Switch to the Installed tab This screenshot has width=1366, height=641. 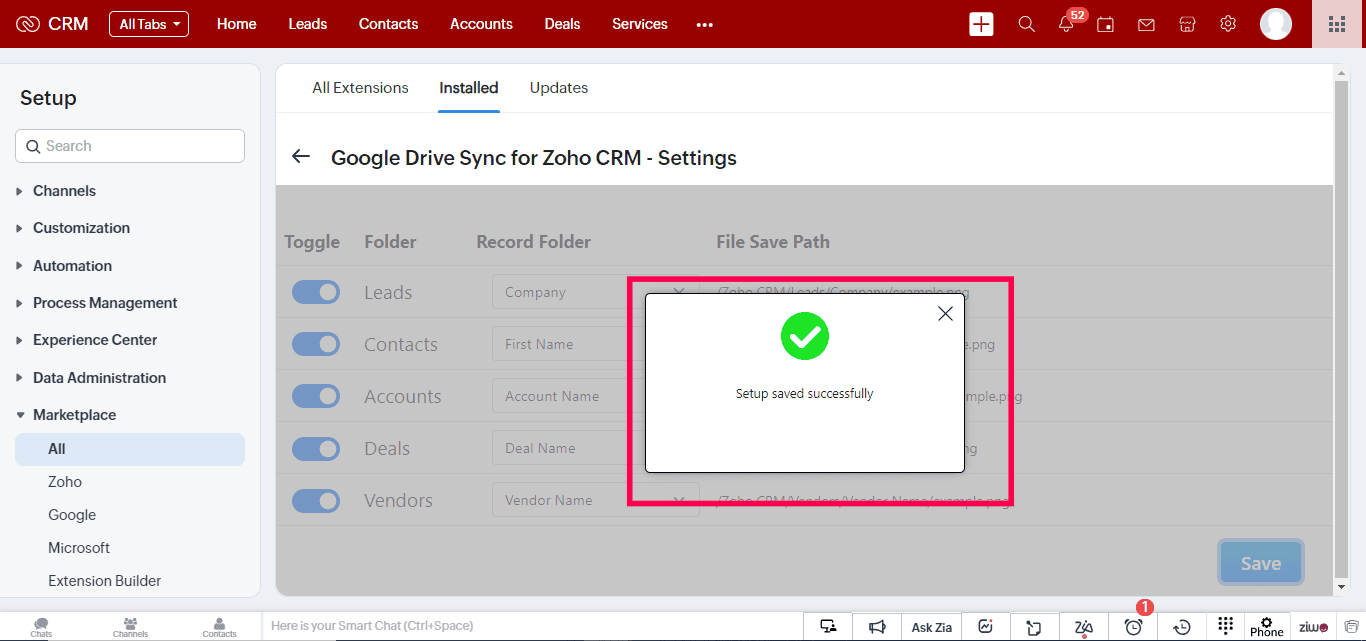point(469,88)
